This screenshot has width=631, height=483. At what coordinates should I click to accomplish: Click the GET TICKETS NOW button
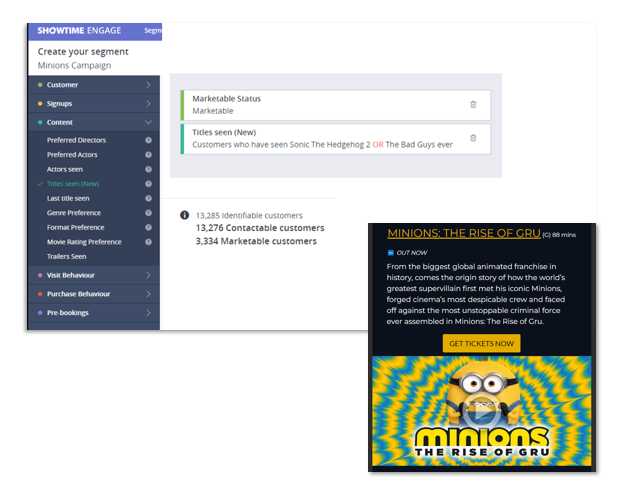(481, 343)
